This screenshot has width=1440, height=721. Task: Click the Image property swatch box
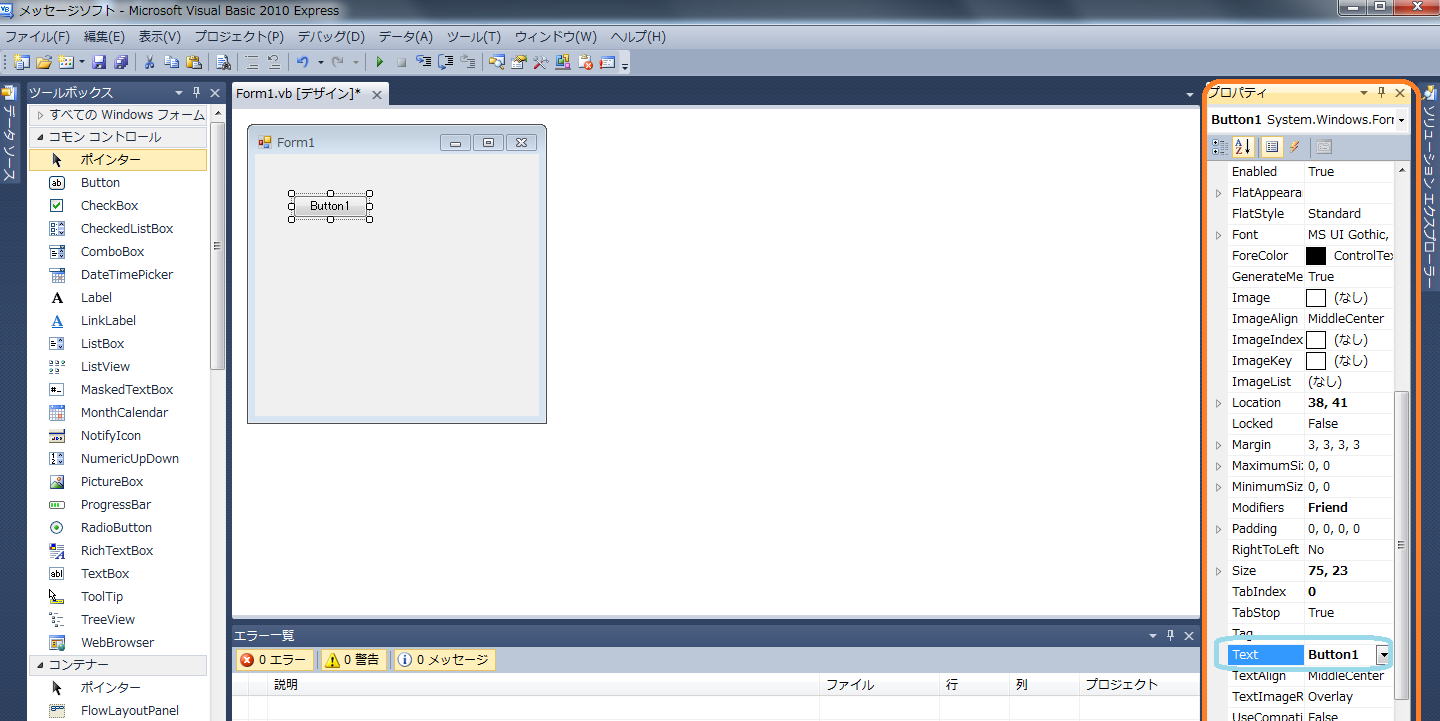[x=1316, y=298]
